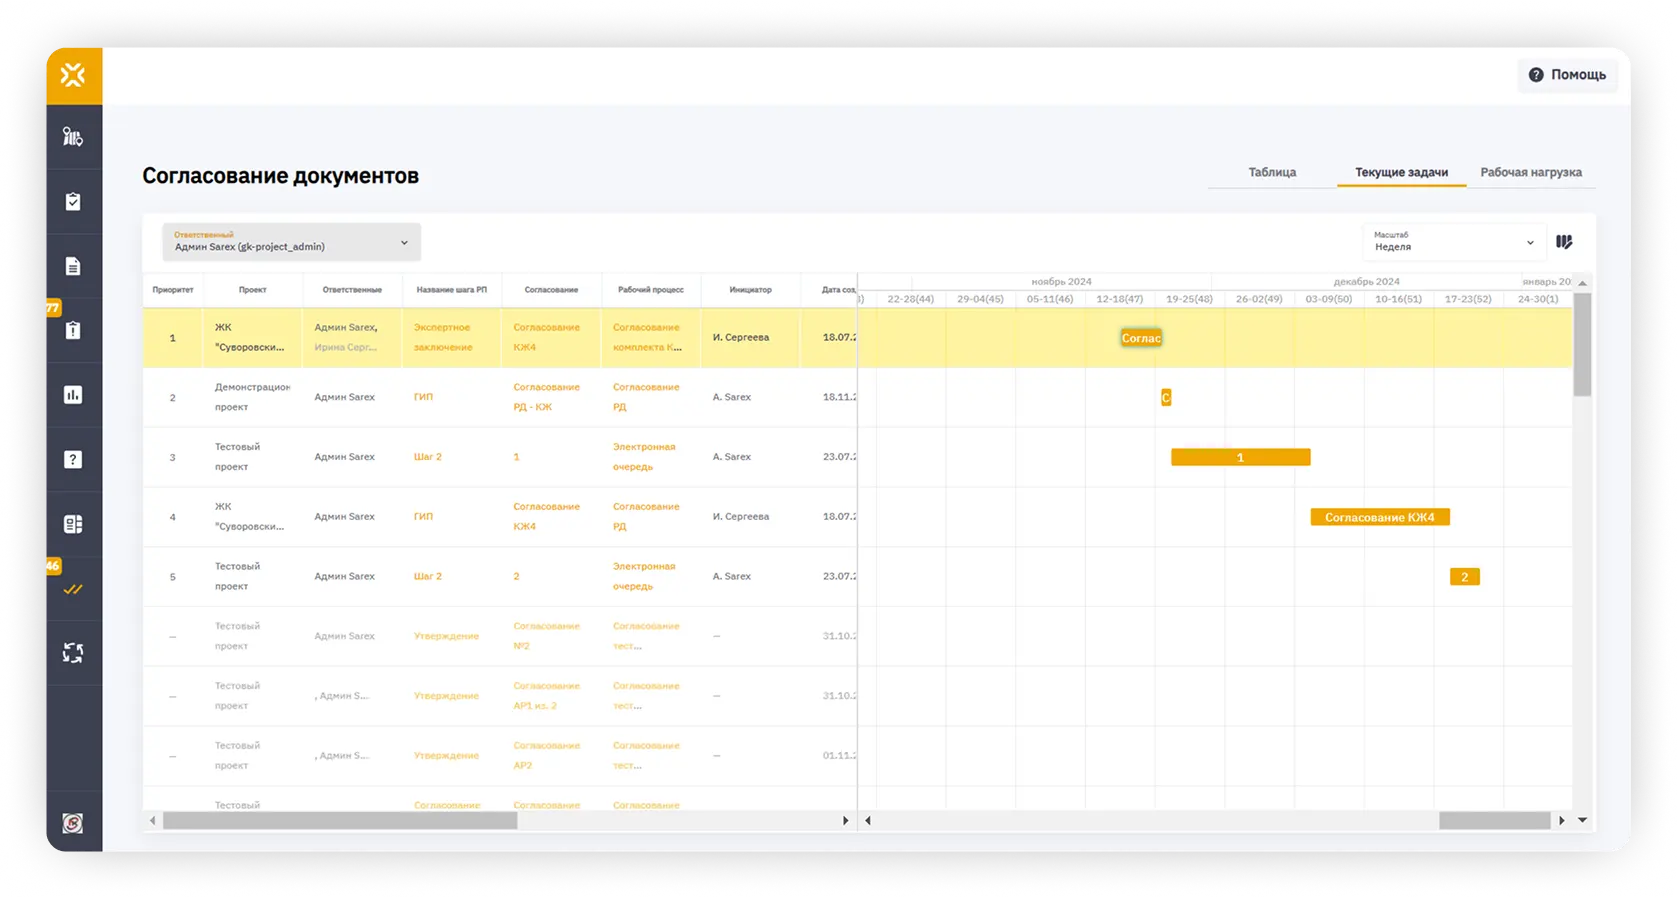
Task: Sort by the Рабочий процесс column header
Action: pyautogui.click(x=651, y=290)
